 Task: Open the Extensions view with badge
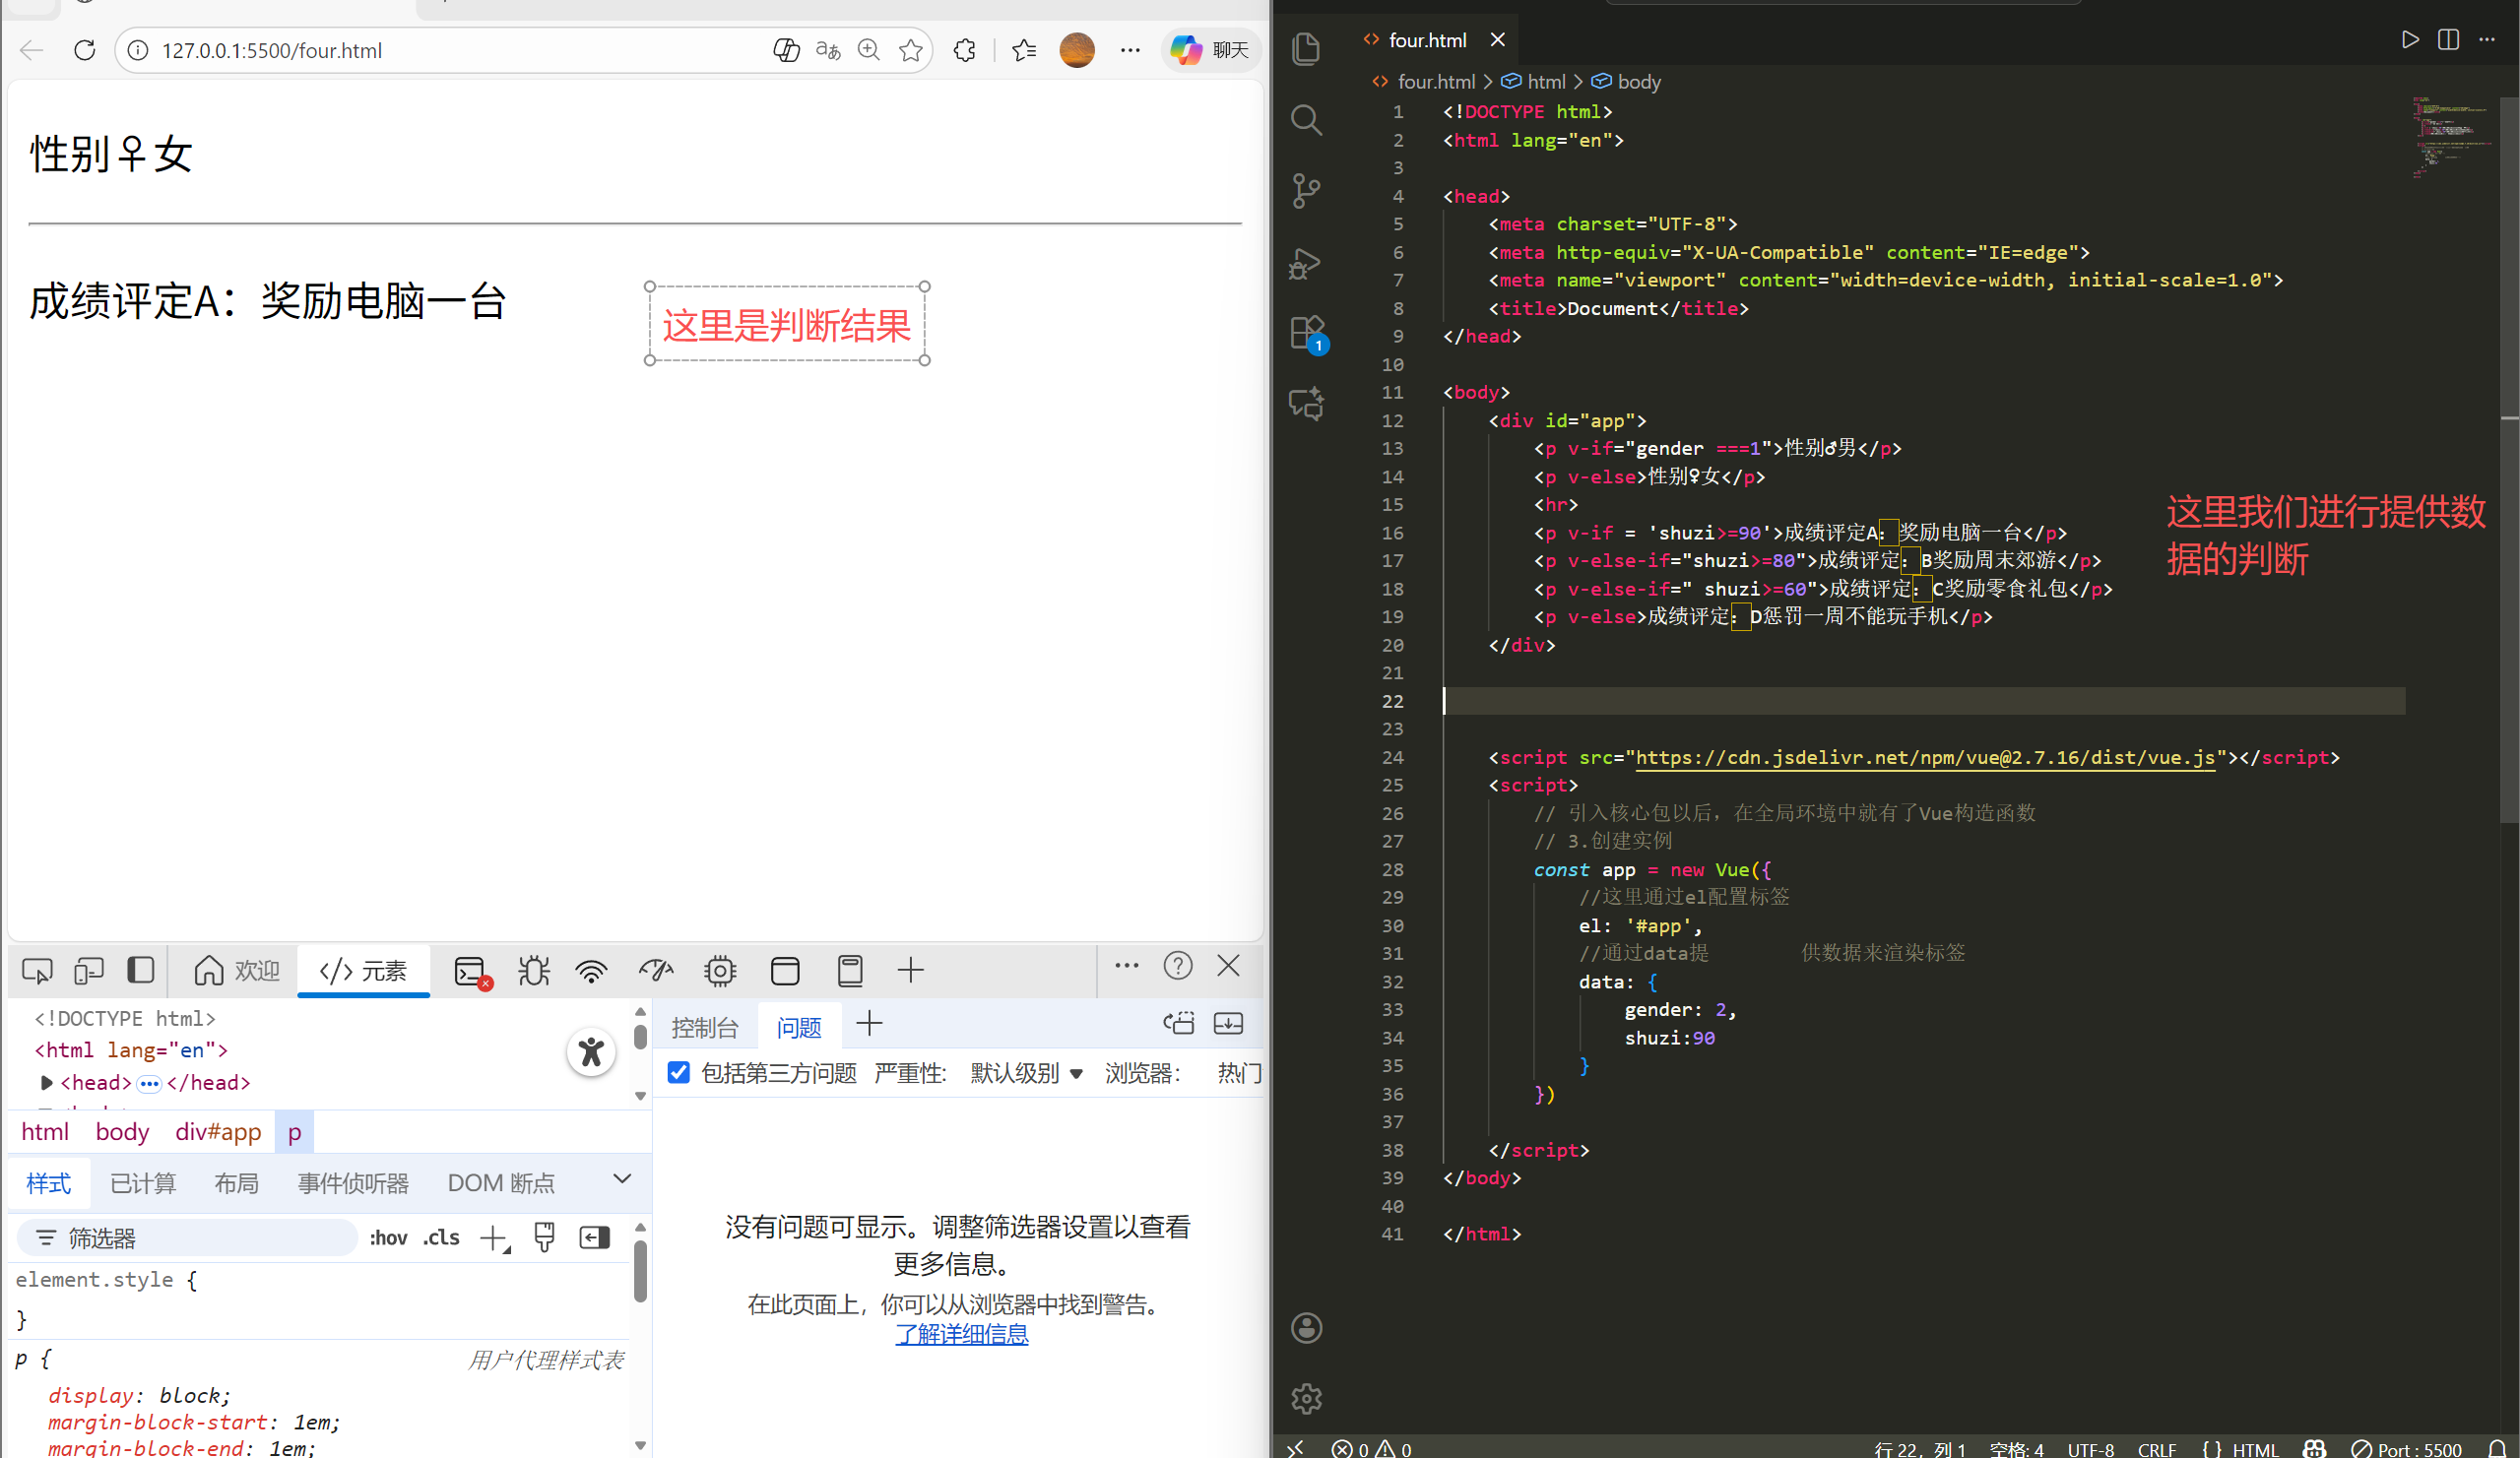(x=1306, y=333)
